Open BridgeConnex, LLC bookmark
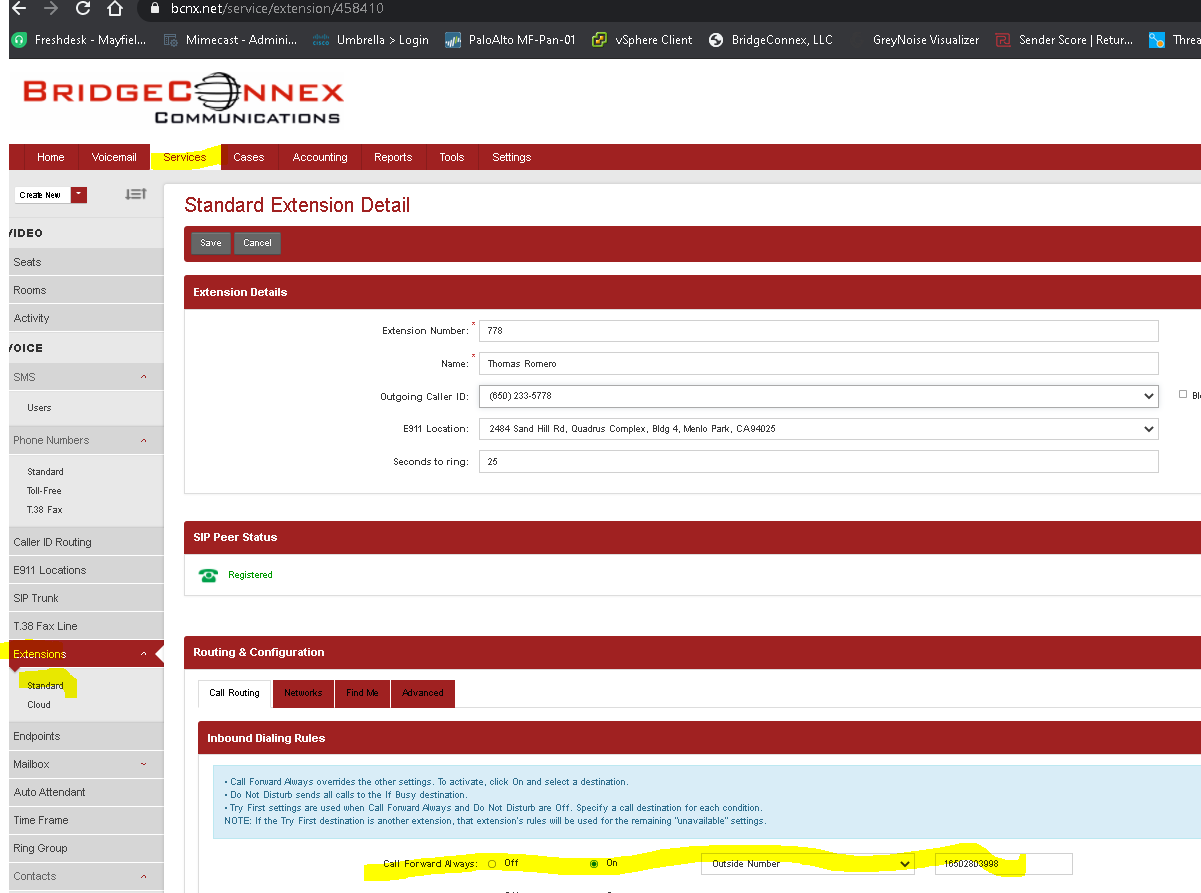 pos(770,40)
